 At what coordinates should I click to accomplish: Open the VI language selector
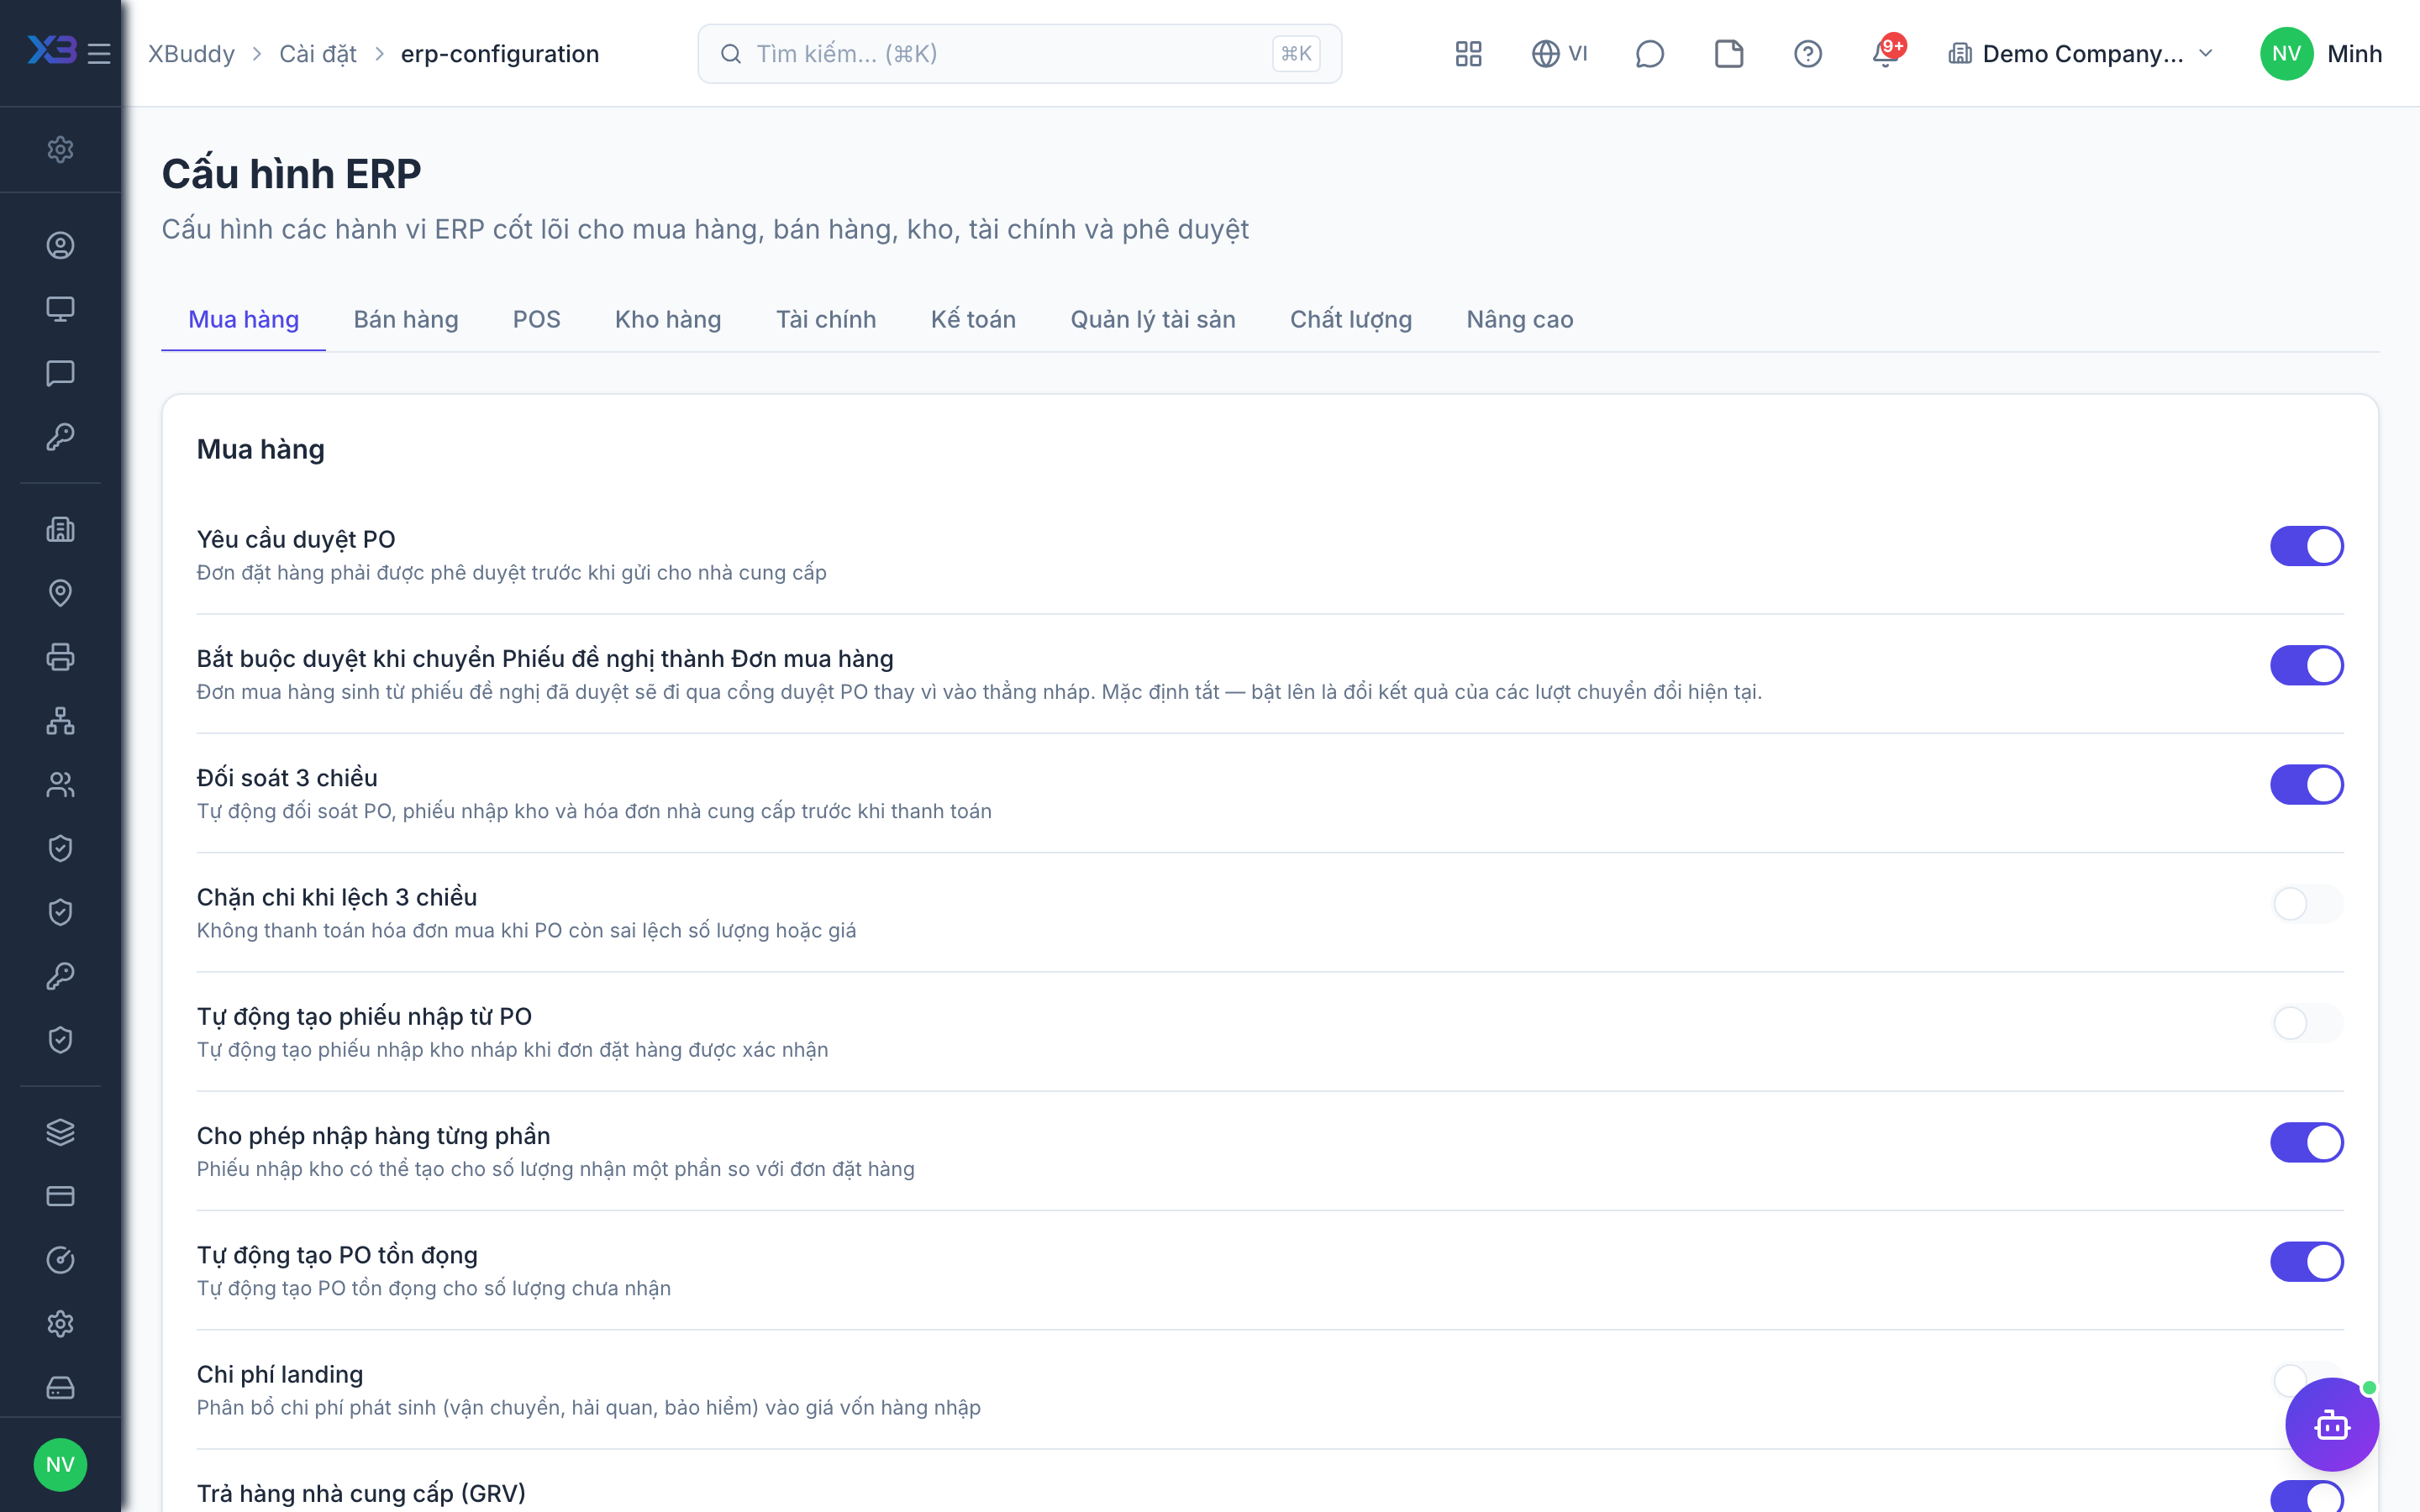click(x=1559, y=54)
